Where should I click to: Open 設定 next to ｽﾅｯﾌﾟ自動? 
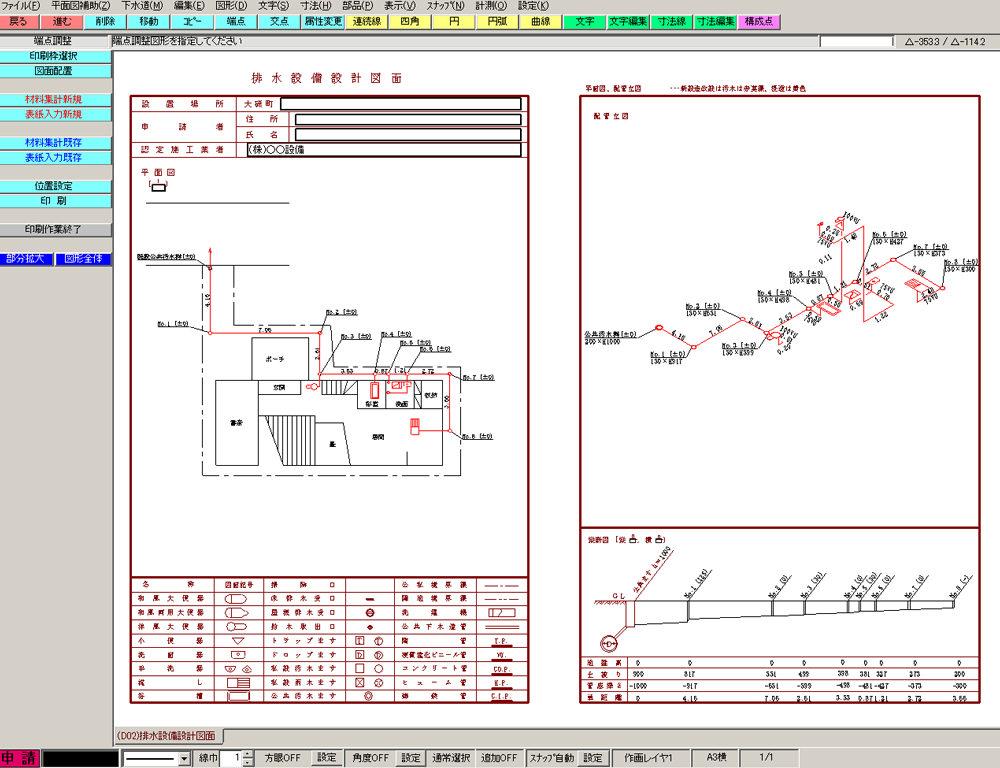[594, 758]
